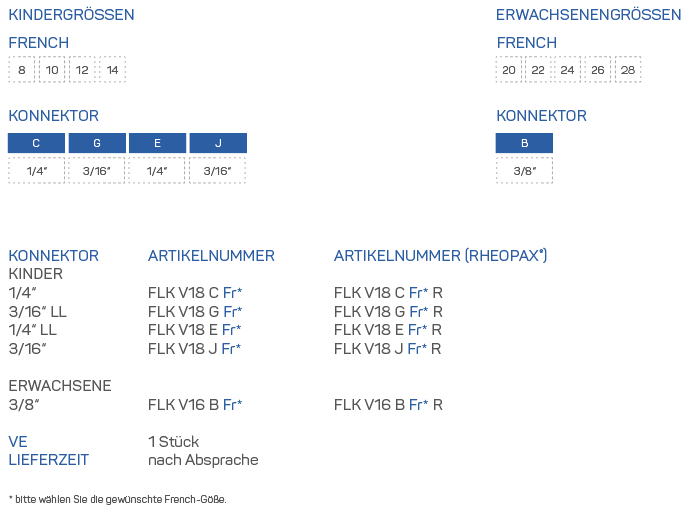689x515 pixels.
Task: Choose adult French size 22
Action: tap(538, 70)
